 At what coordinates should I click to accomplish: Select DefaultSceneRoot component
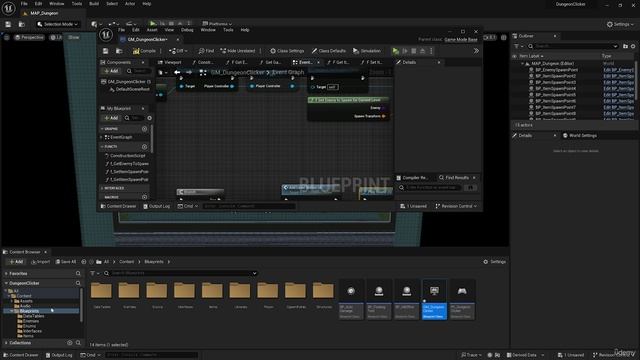pyautogui.click(x=129, y=89)
